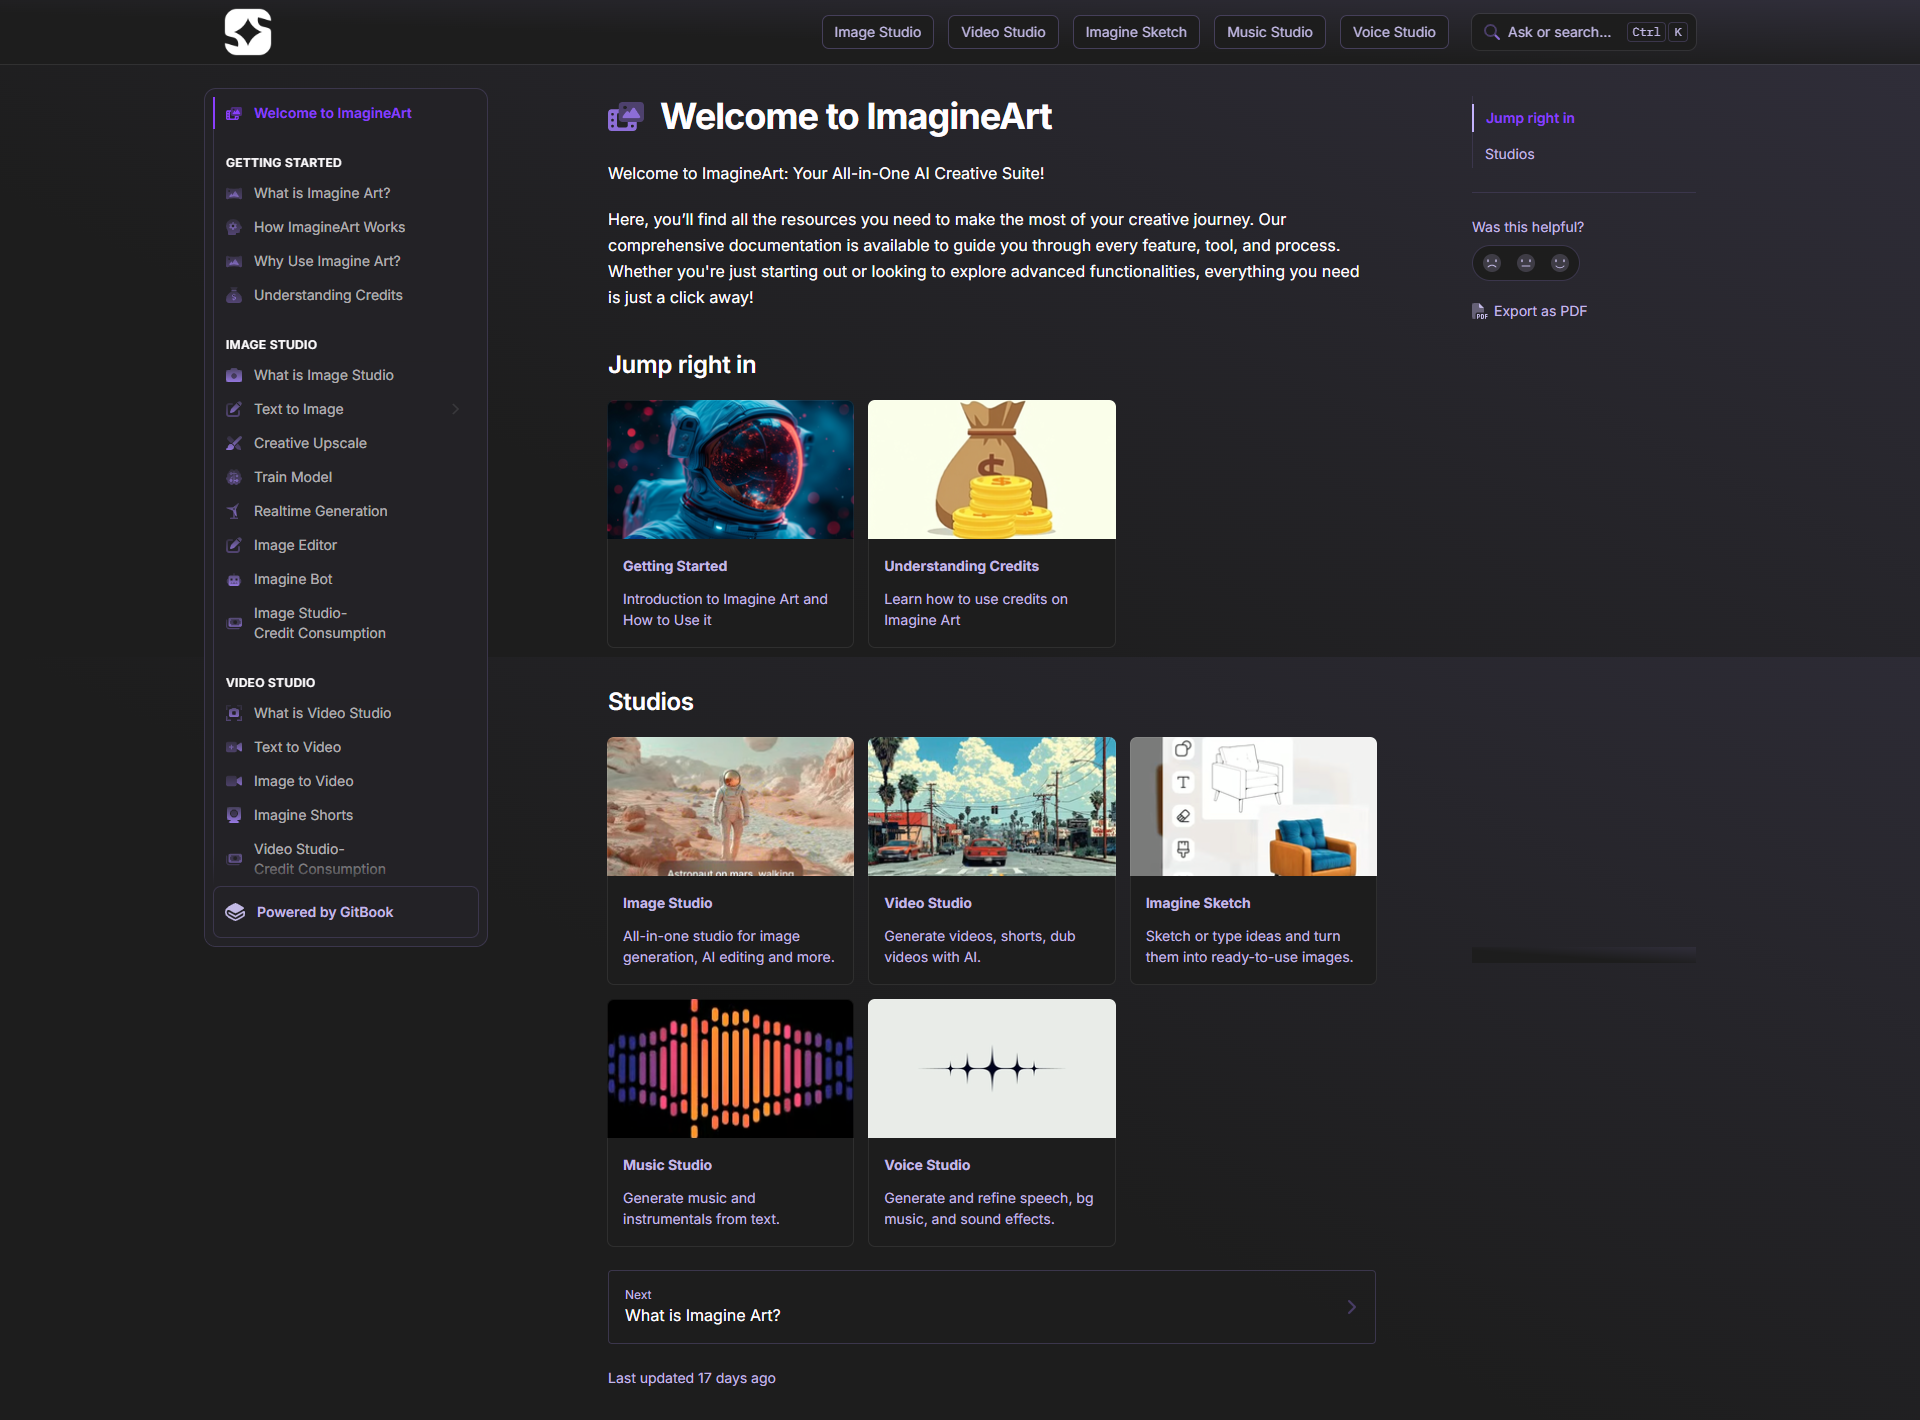Viewport: 1920px width, 1420px height.
Task: Open Imagine Sketch header tab
Action: click(x=1136, y=32)
